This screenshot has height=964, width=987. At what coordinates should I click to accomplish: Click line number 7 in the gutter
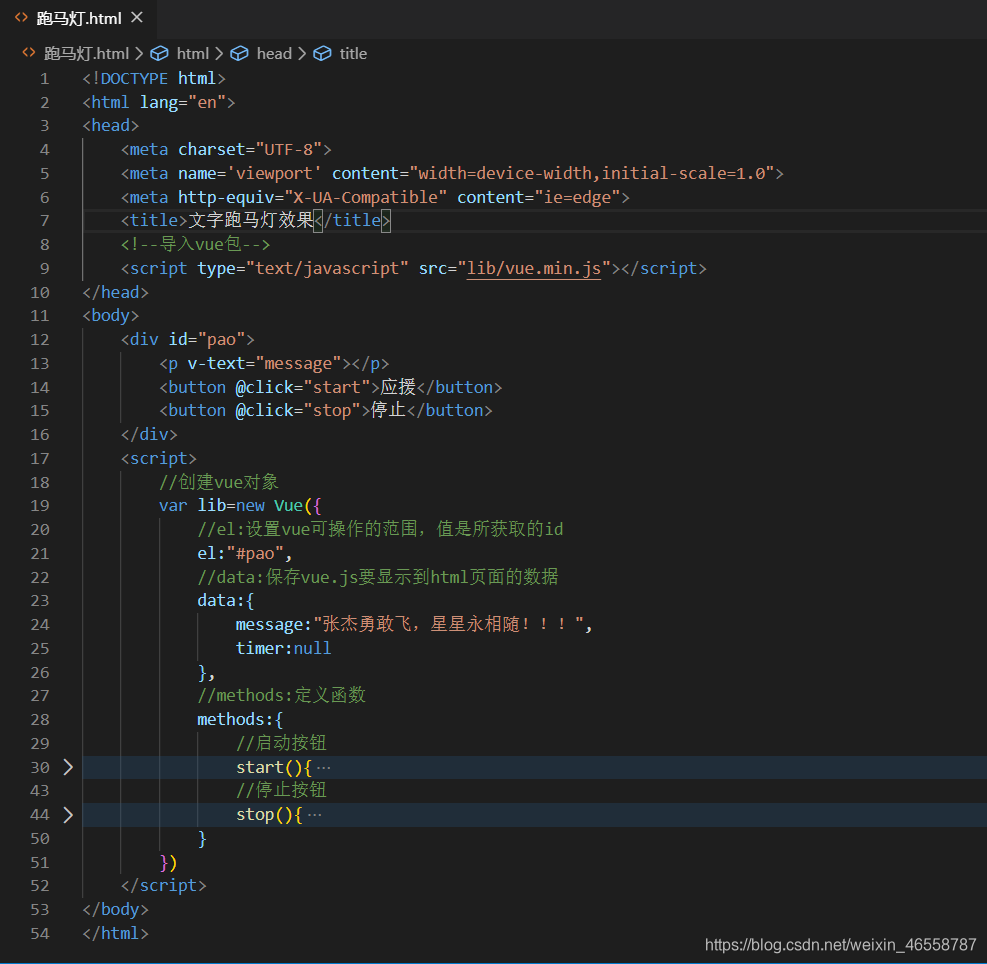[x=44, y=221]
